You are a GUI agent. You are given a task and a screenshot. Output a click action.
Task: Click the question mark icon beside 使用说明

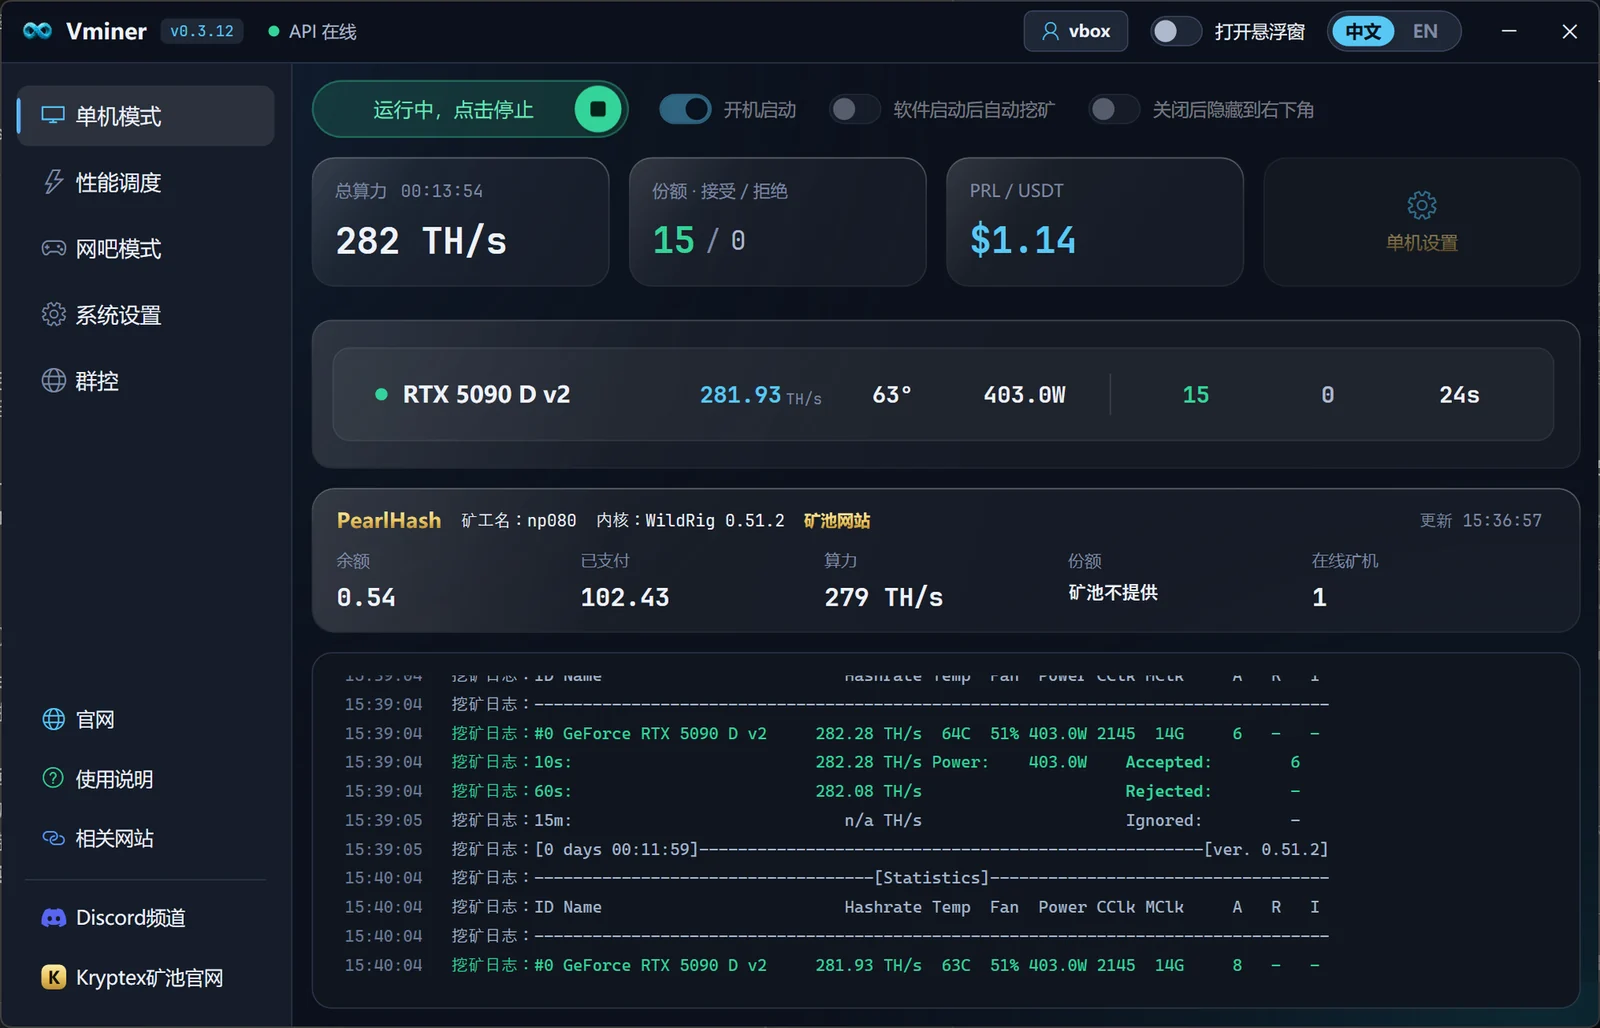(53, 778)
